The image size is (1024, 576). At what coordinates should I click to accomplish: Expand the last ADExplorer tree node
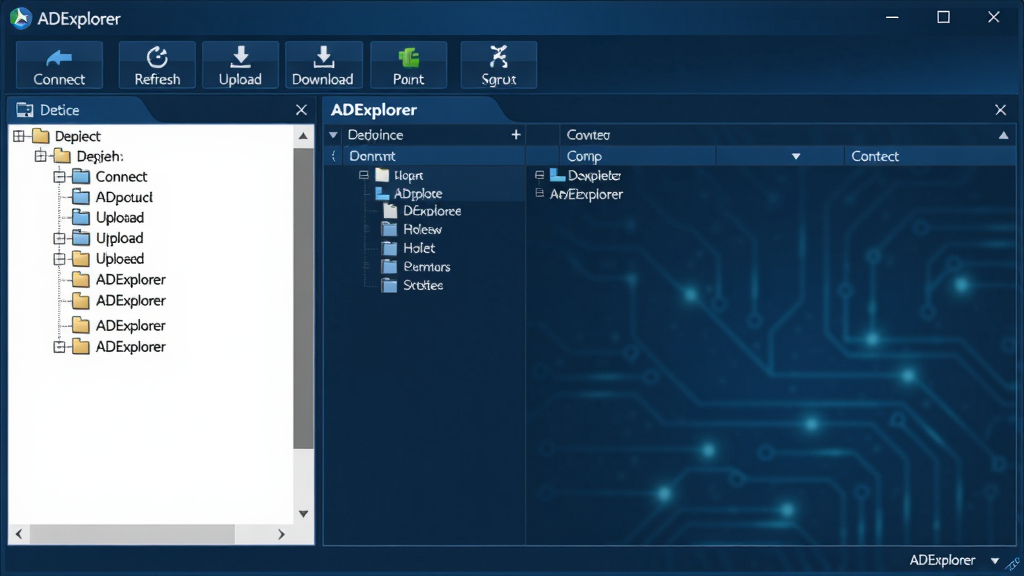tap(59, 347)
